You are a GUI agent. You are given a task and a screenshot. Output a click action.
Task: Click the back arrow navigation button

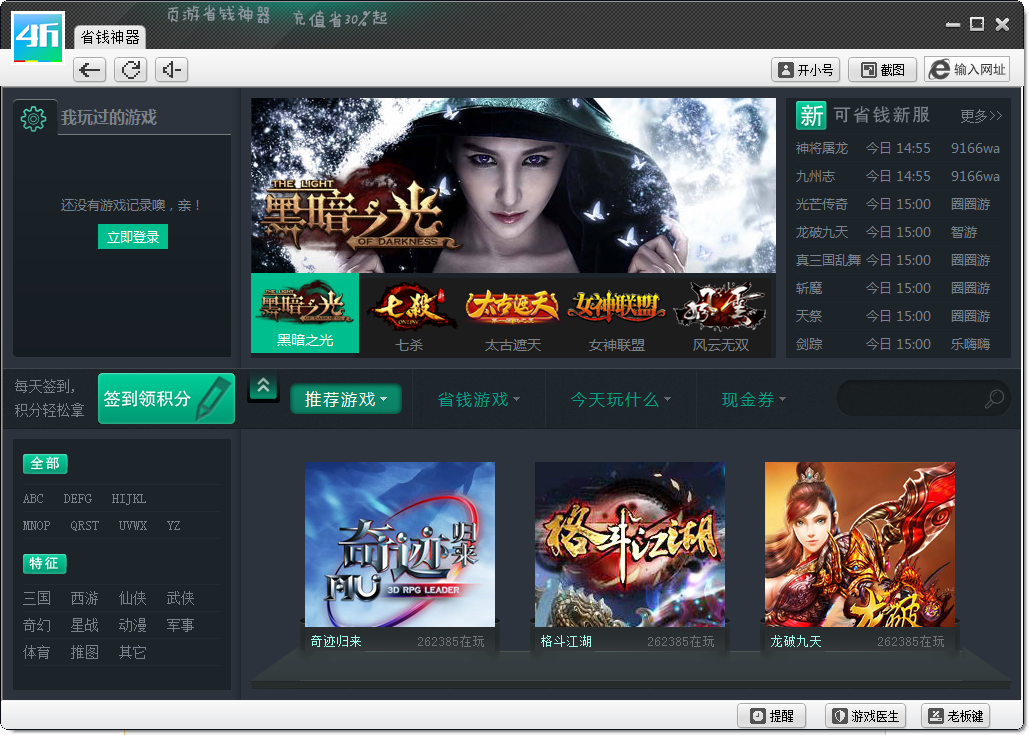(x=89, y=70)
